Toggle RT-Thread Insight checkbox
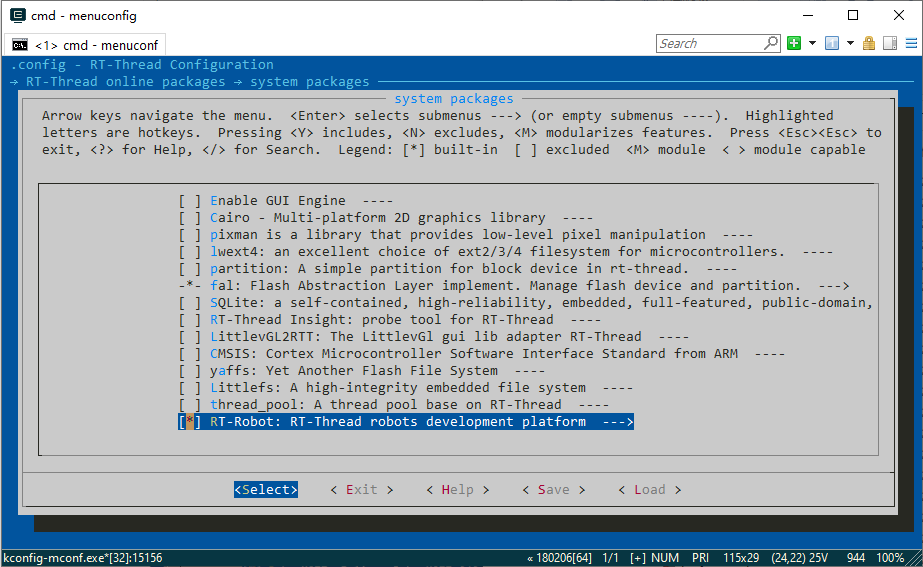Viewport: 923px width, 567px height. coord(190,320)
